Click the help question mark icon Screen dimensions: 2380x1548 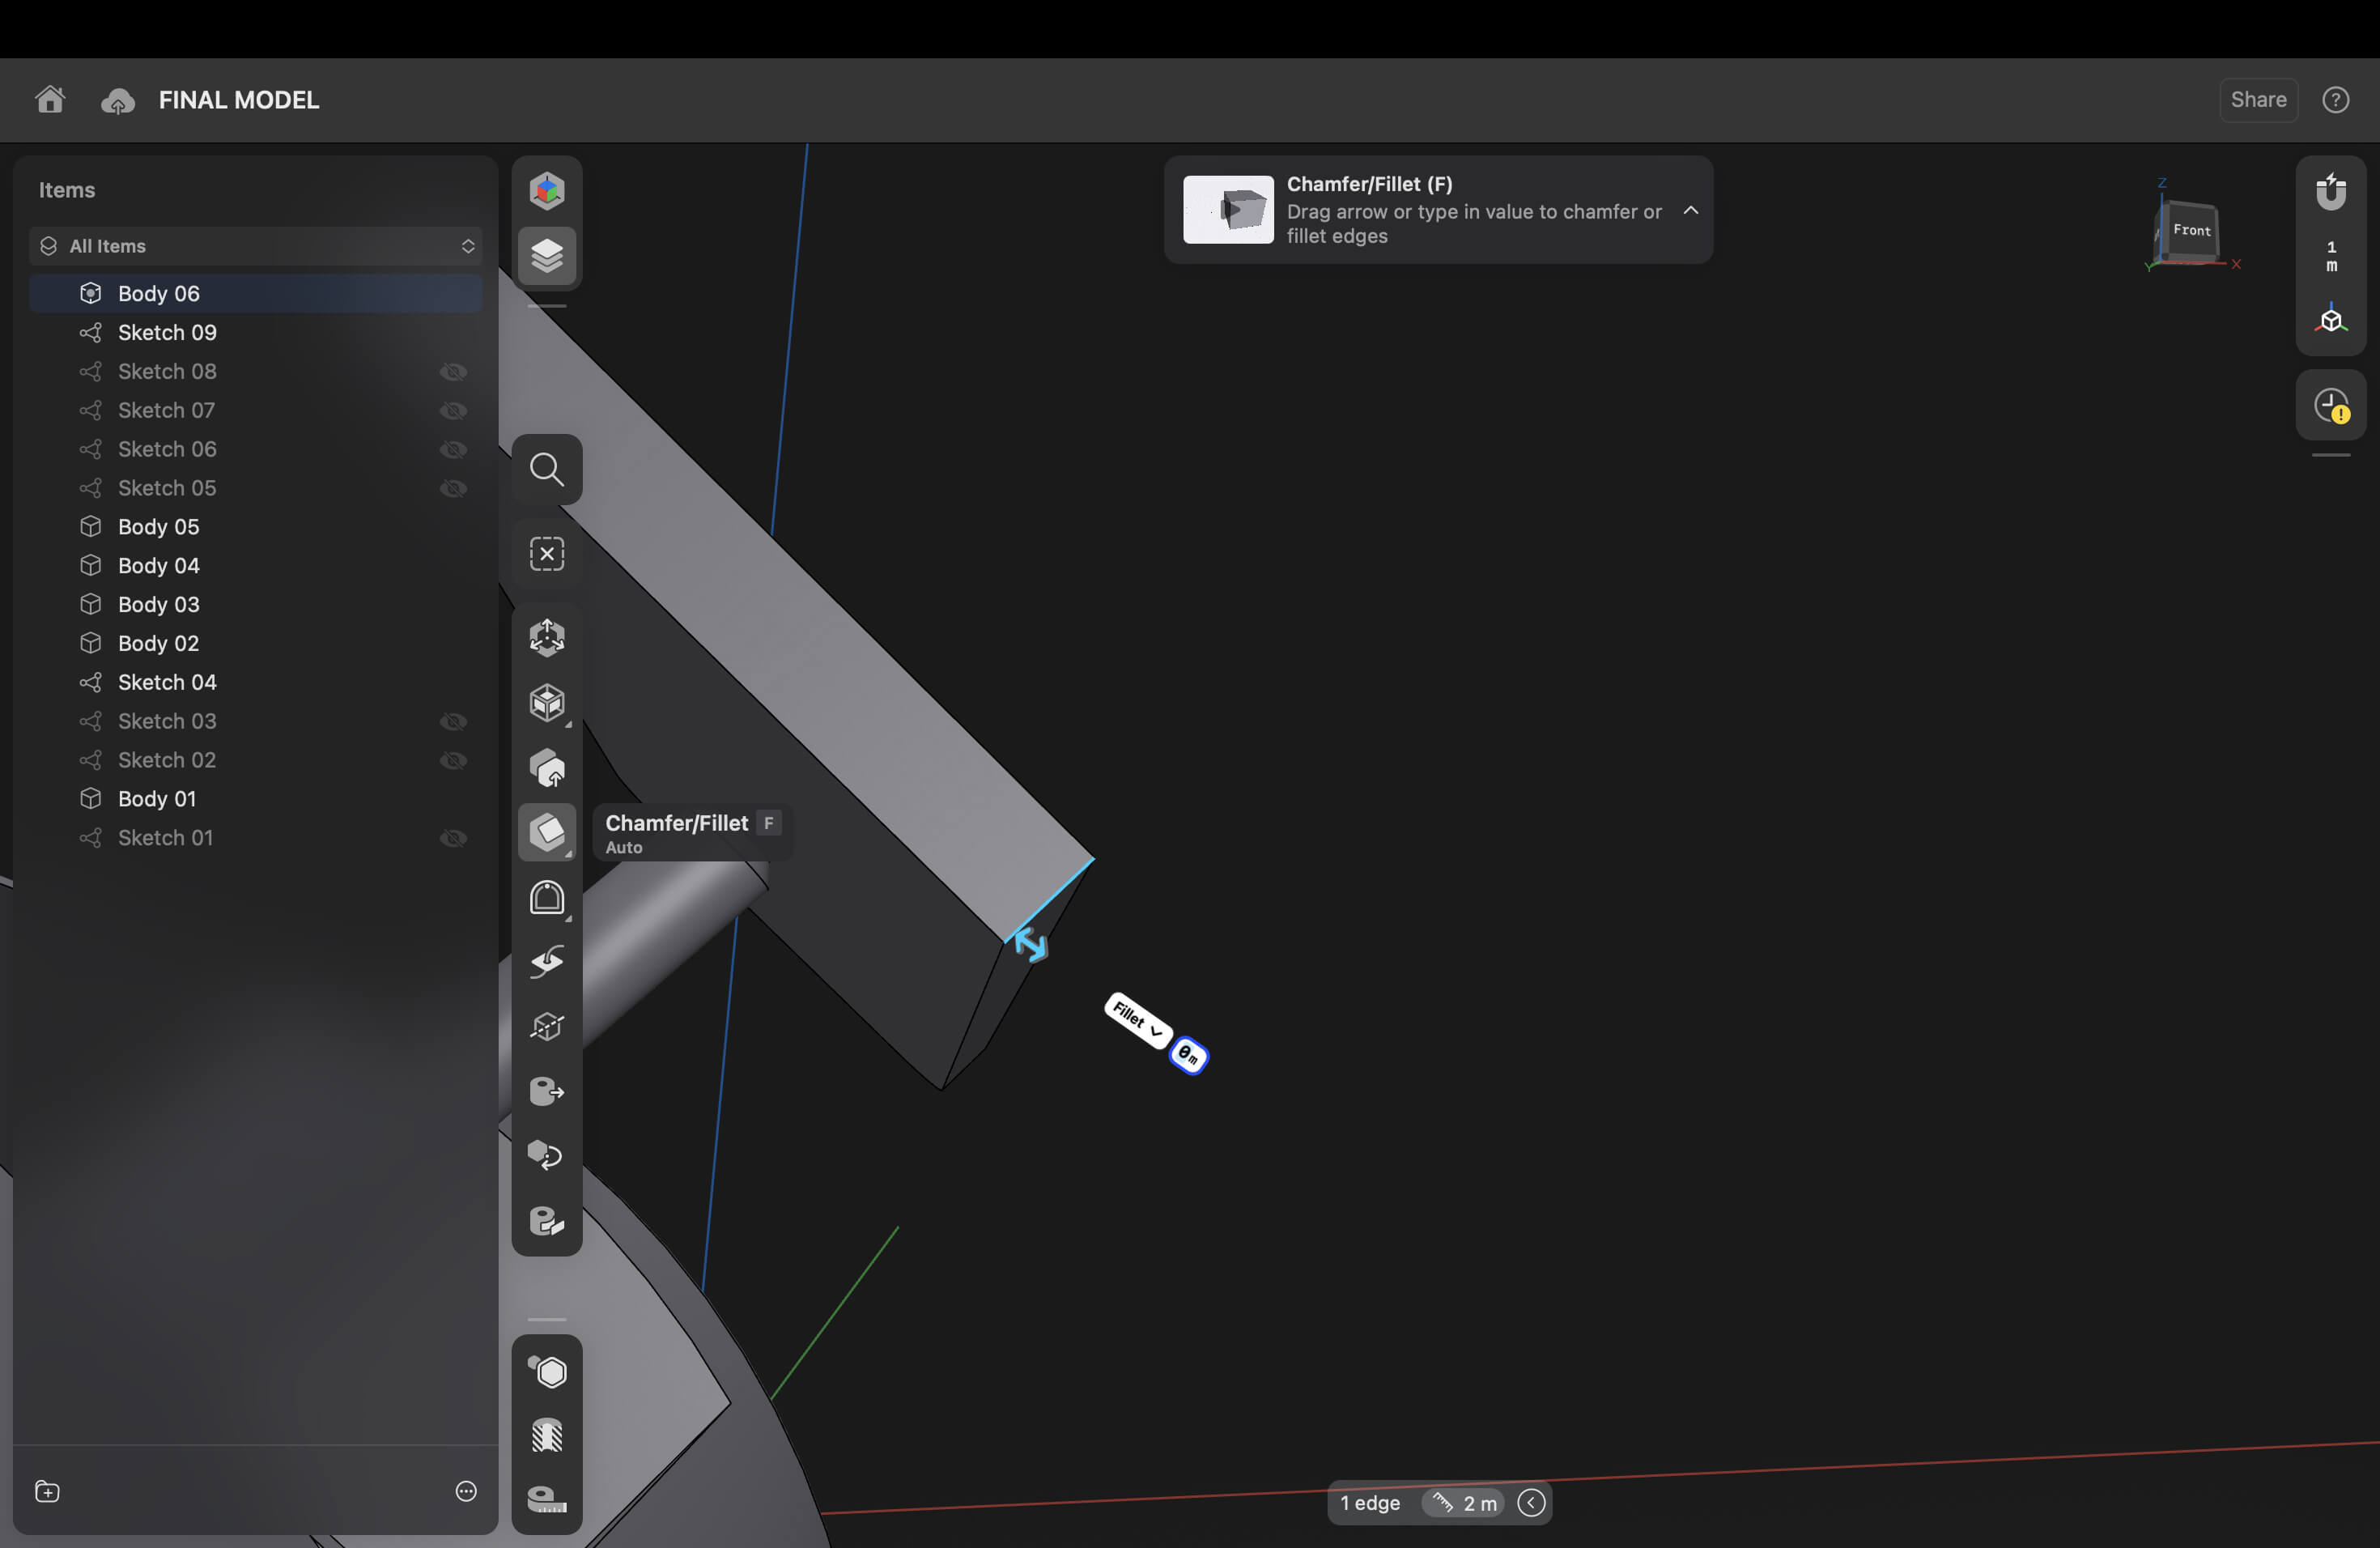pos(2335,100)
